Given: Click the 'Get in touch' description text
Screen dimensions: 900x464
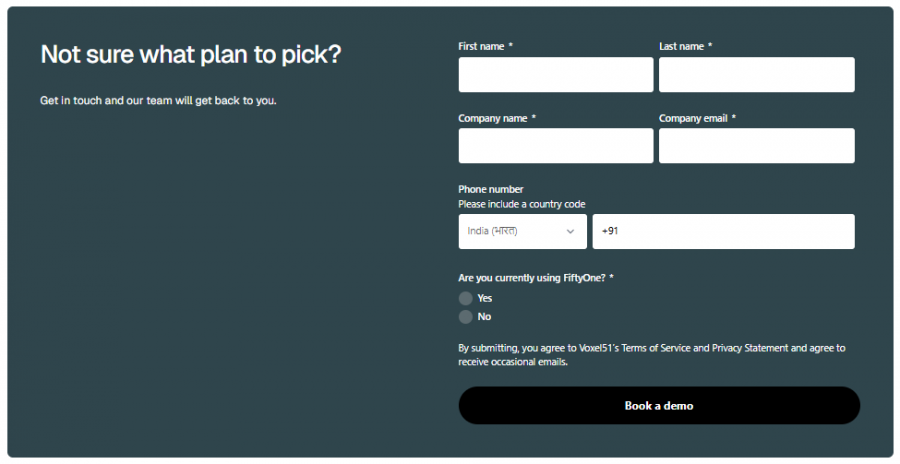Looking at the screenshot, I should pyautogui.click(x=158, y=101).
